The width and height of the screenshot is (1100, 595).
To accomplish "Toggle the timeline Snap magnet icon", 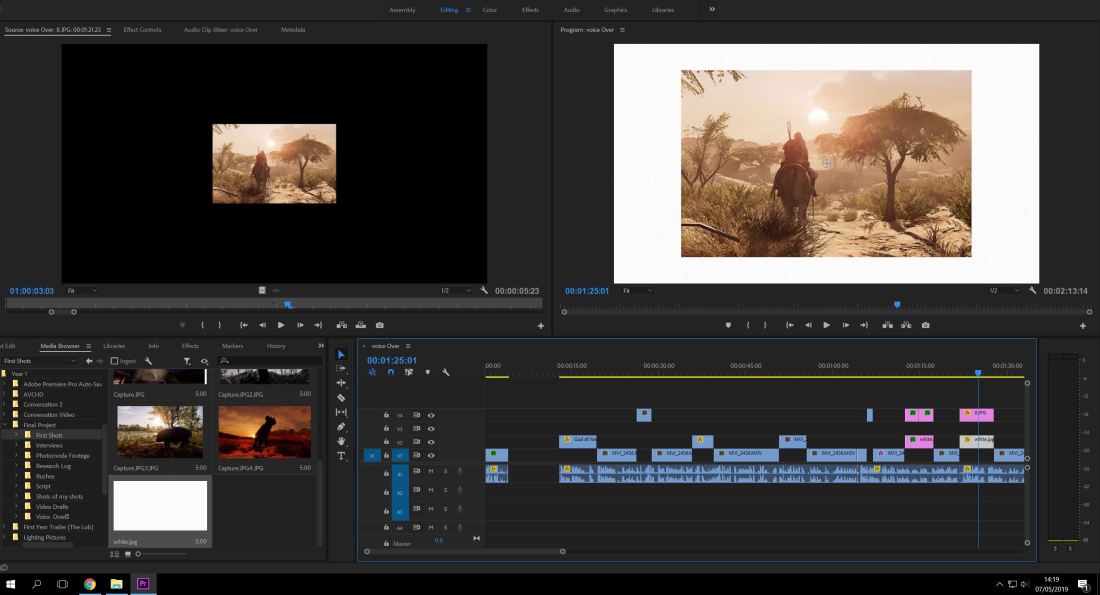I will pyautogui.click(x=391, y=372).
